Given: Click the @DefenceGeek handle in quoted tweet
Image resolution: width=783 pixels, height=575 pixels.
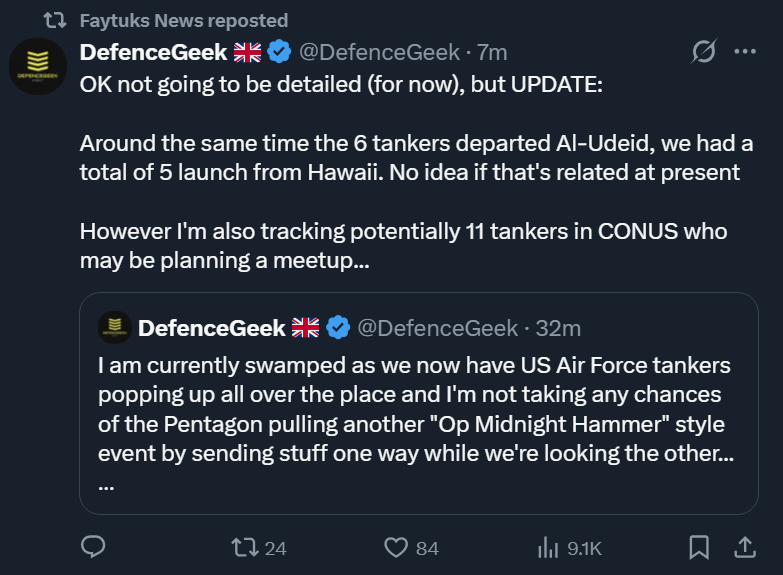Looking at the screenshot, I should 437,327.
